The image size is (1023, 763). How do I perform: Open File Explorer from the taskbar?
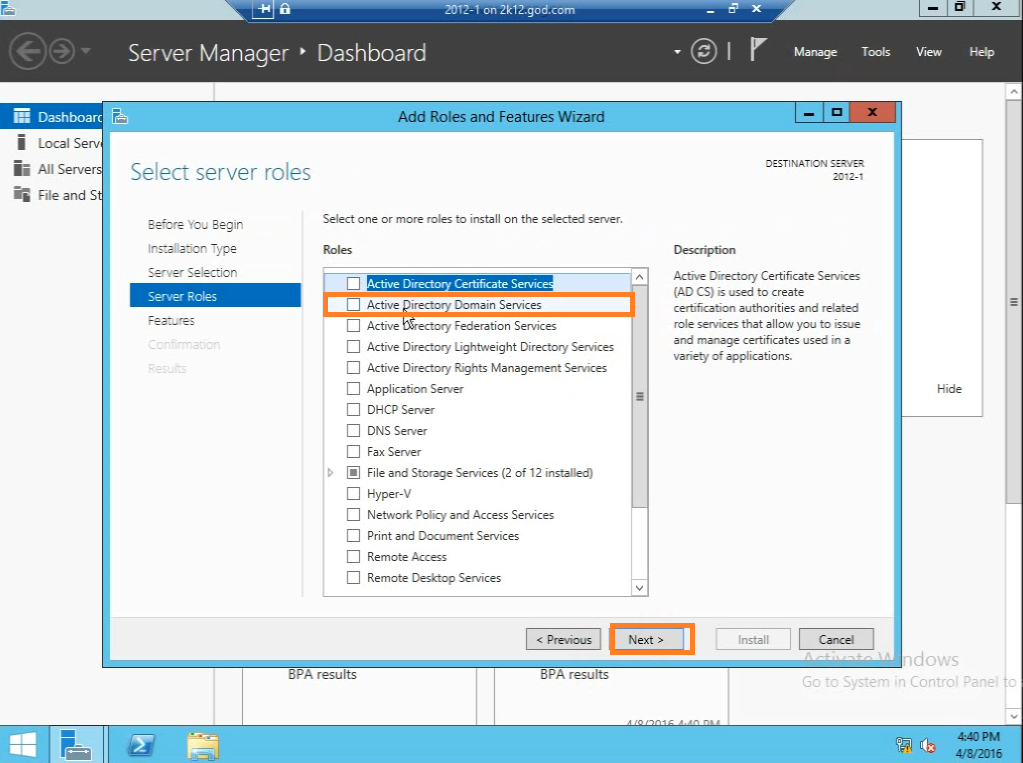click(x=203, y=745)
